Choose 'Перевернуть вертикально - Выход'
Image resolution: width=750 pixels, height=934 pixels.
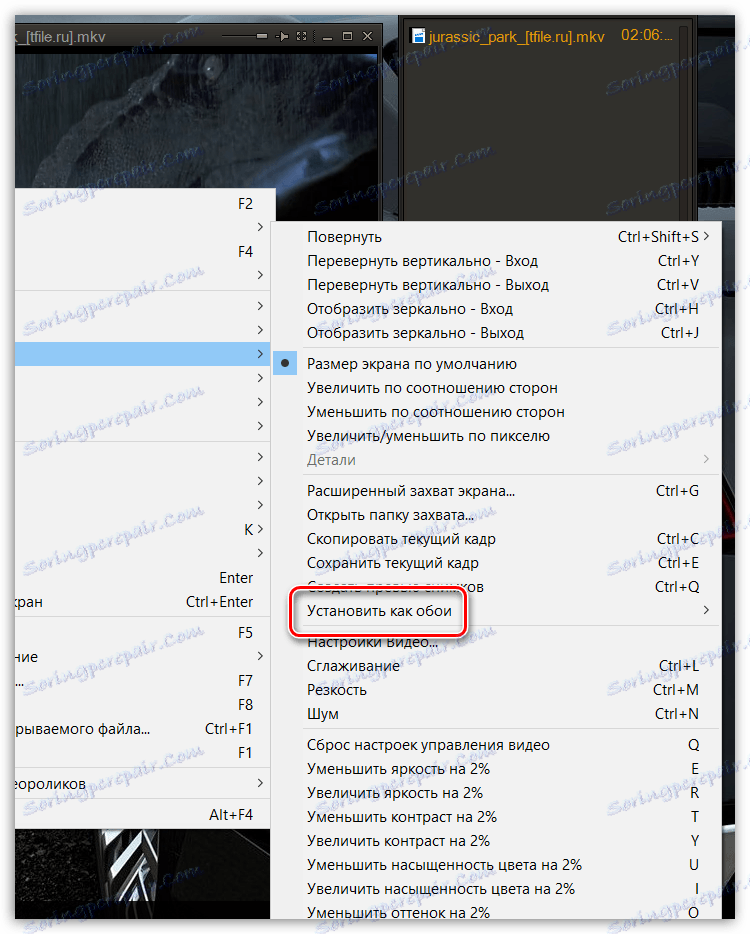click(x=496, y=285)
